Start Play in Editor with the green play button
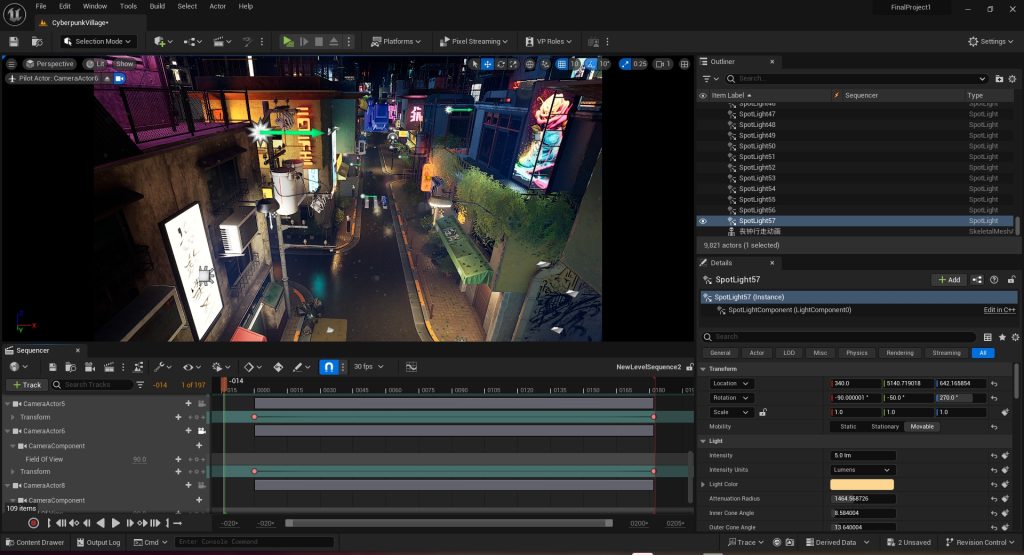 point(288,41)
